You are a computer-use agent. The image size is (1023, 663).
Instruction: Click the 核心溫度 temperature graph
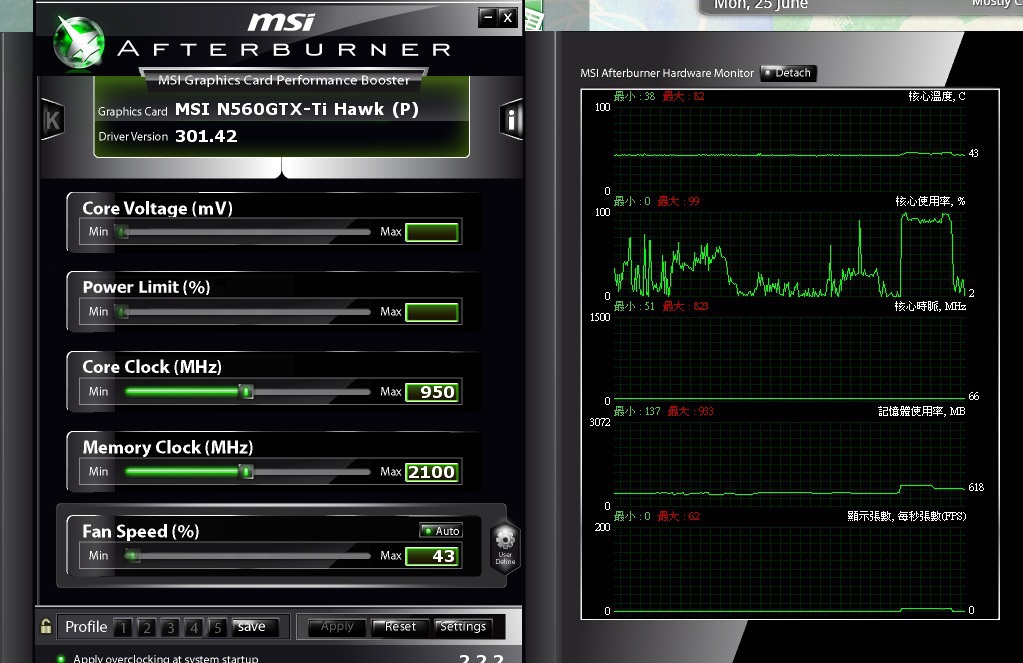[x=789, y=149]
